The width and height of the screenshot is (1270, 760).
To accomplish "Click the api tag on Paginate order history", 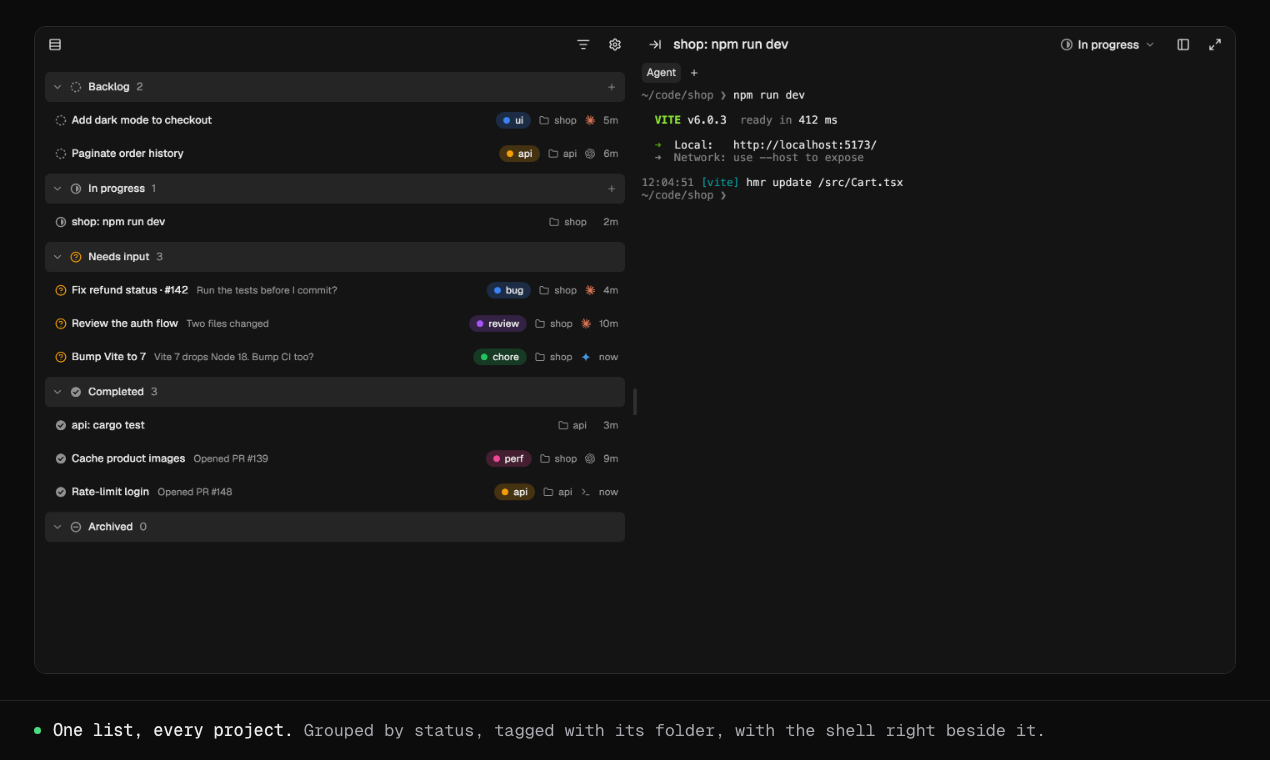I will point(519,154).
